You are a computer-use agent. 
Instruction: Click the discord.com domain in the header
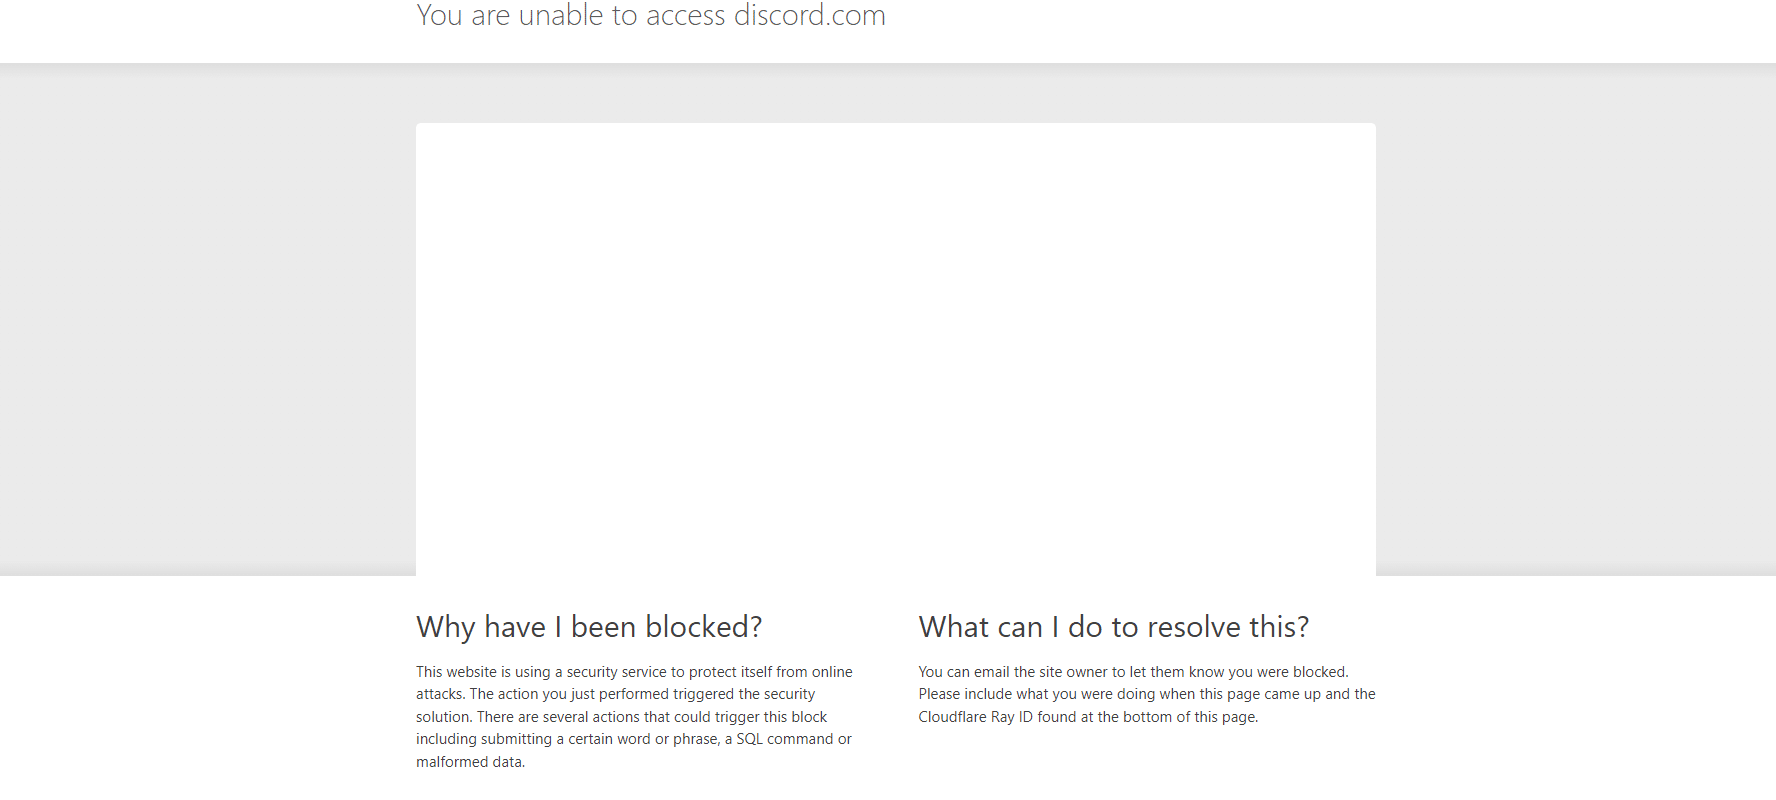pyautogui.click(x=809, y=16)
